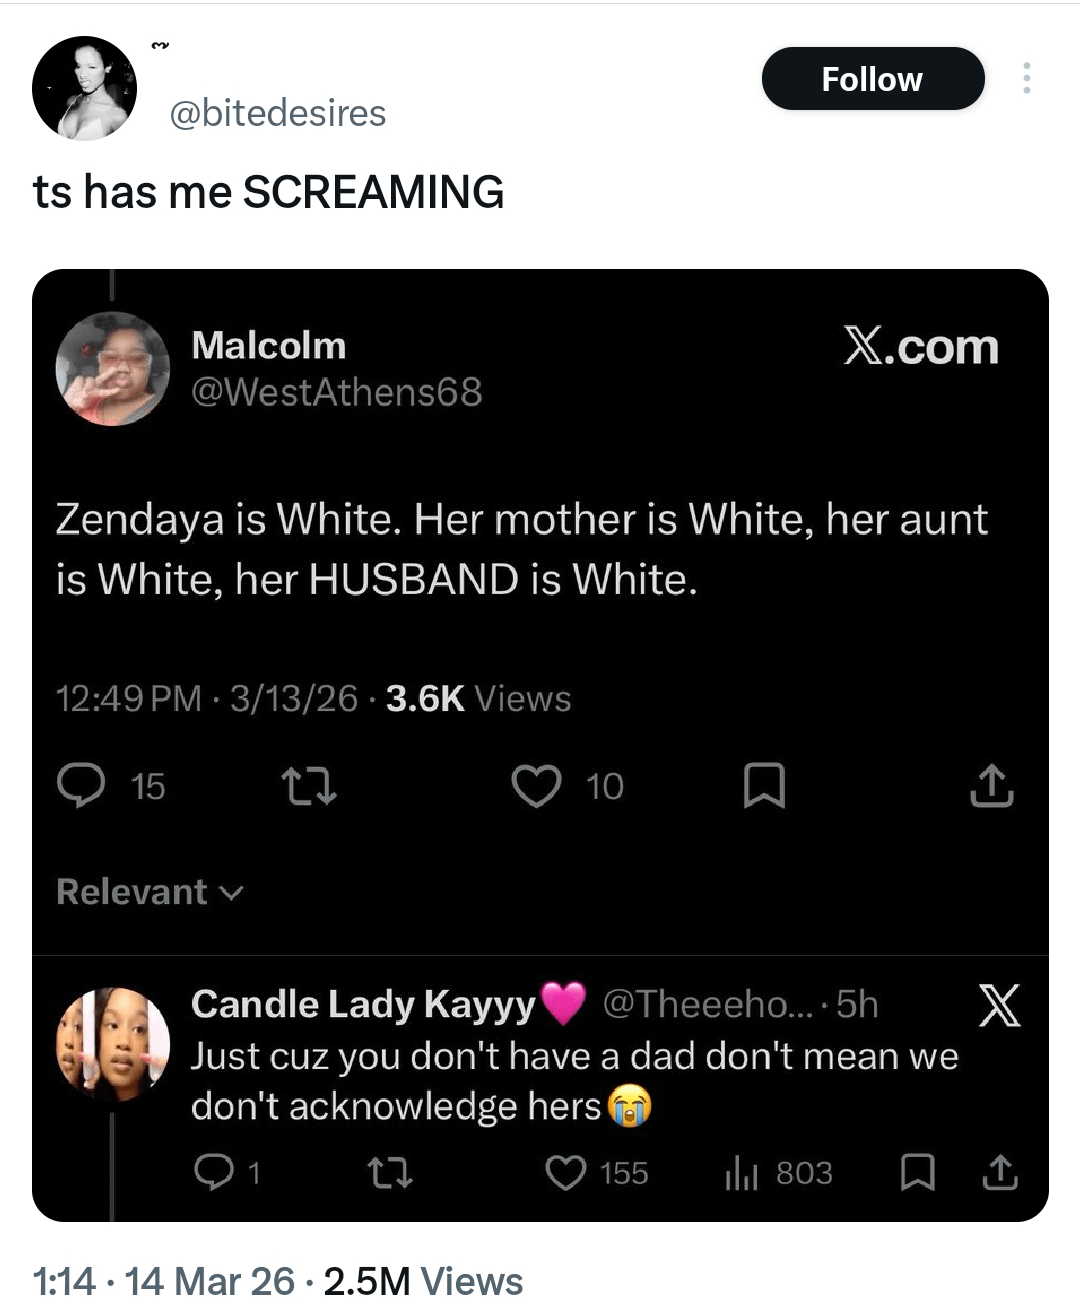This screenshot has width=1080, height=1314.
Task: Open Malcolm's profile avatar
Action: pyautogui.click(x=112, y=369)
